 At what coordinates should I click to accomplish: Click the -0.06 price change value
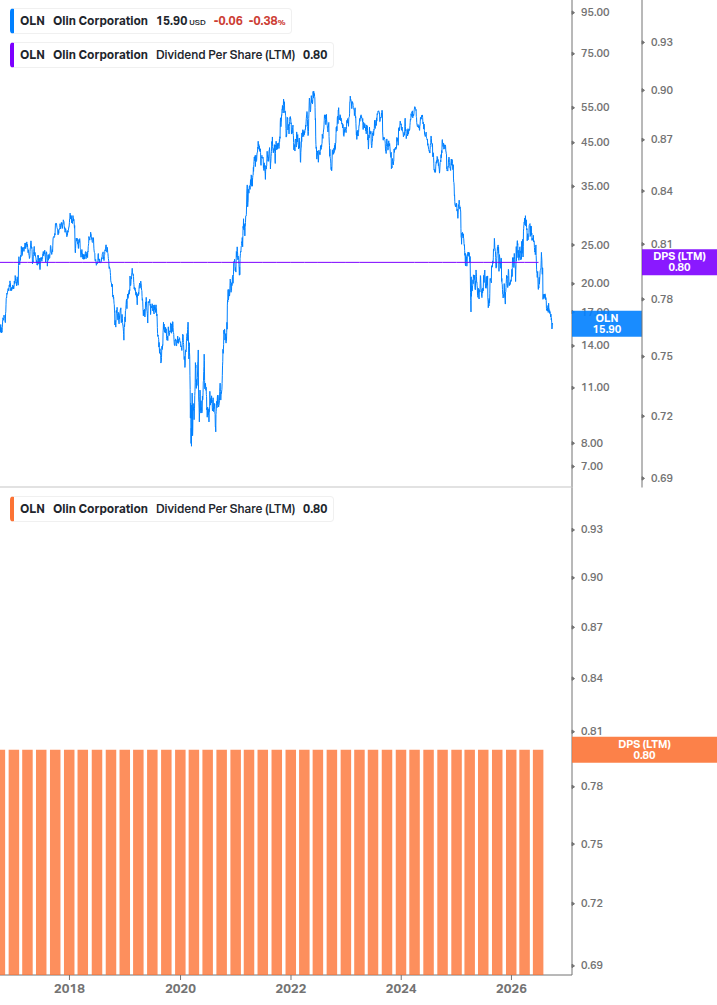point(228,21)
